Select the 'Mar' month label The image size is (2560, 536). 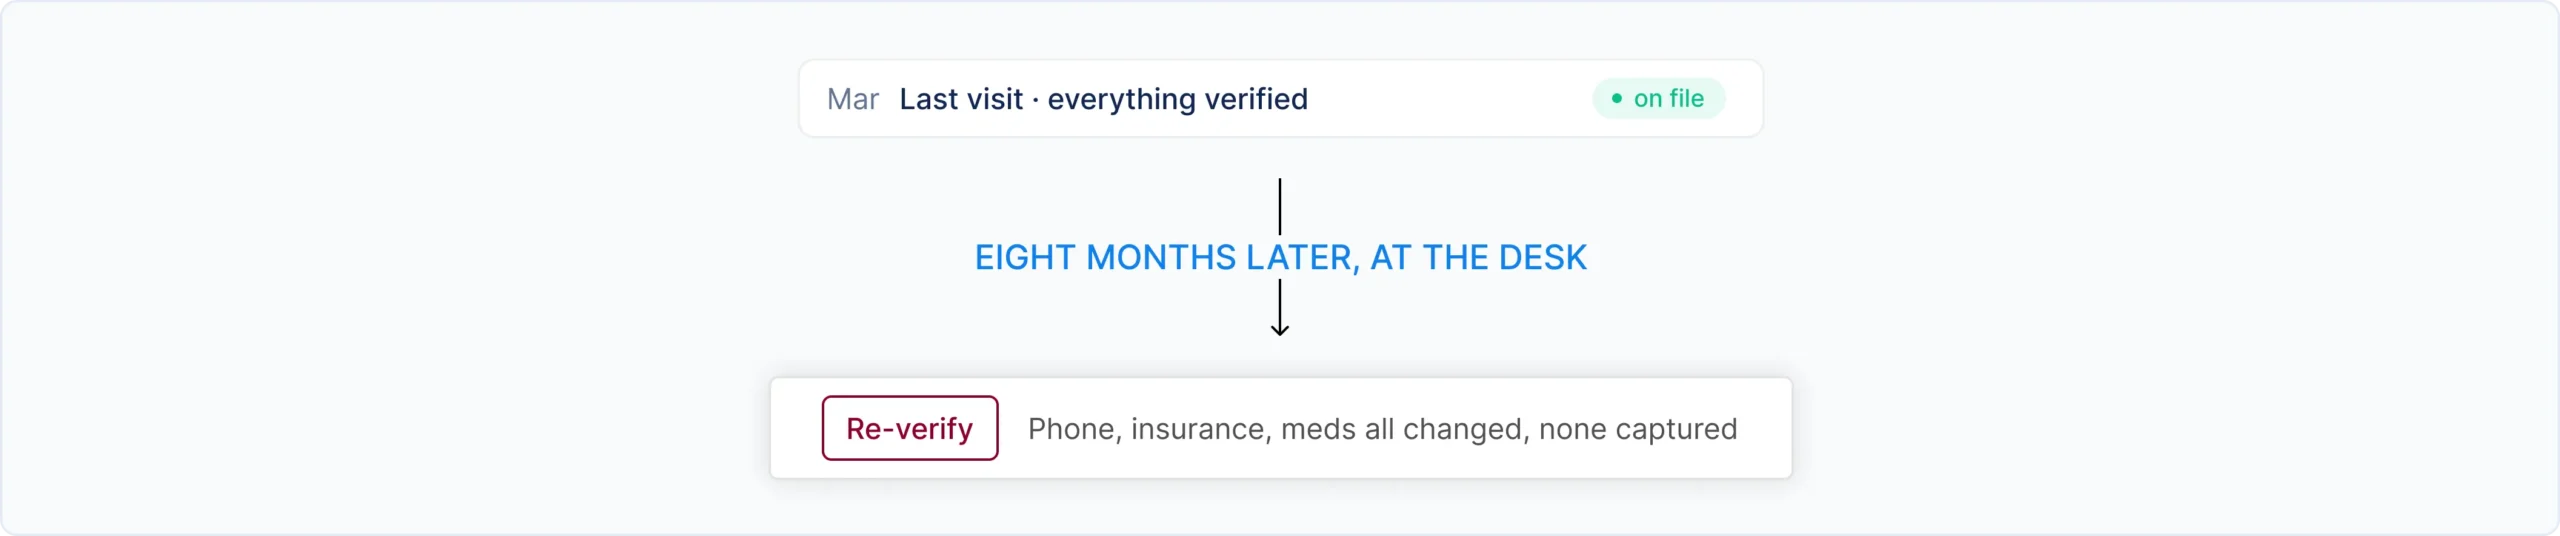tap(853, 99)
